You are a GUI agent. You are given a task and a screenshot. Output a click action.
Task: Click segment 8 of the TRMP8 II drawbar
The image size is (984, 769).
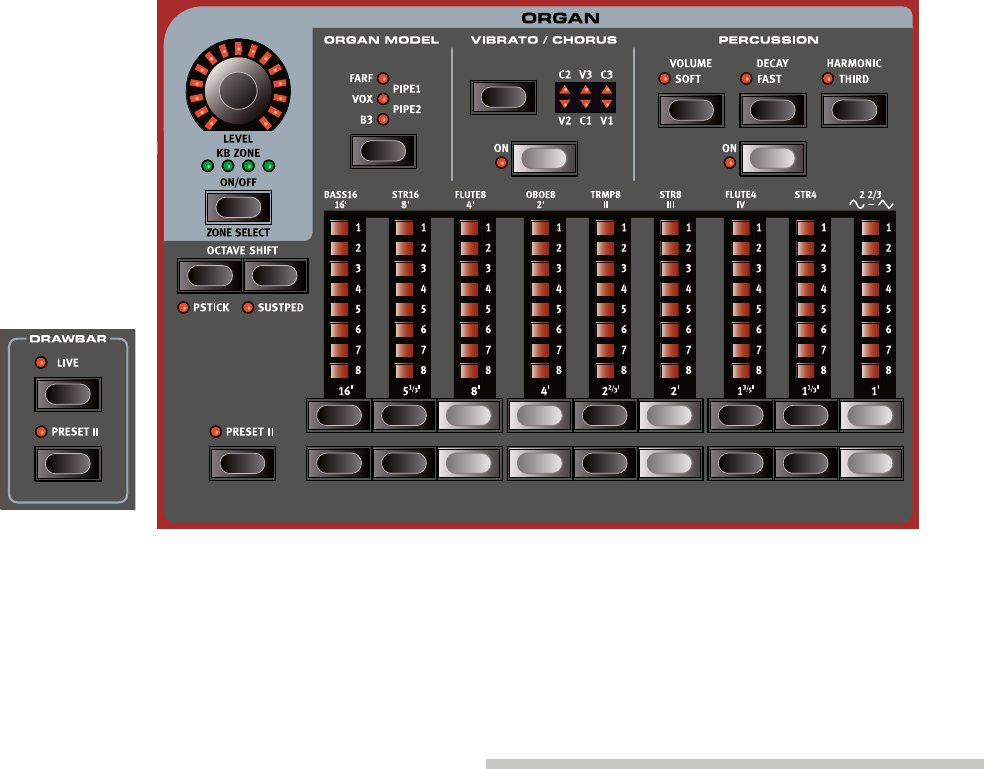pyautogui.click(x=606, y=370)
